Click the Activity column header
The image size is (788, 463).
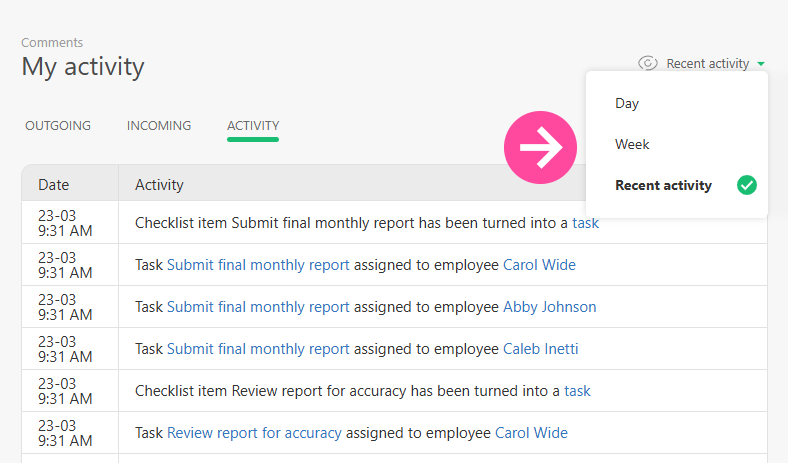tap(159, 185)
